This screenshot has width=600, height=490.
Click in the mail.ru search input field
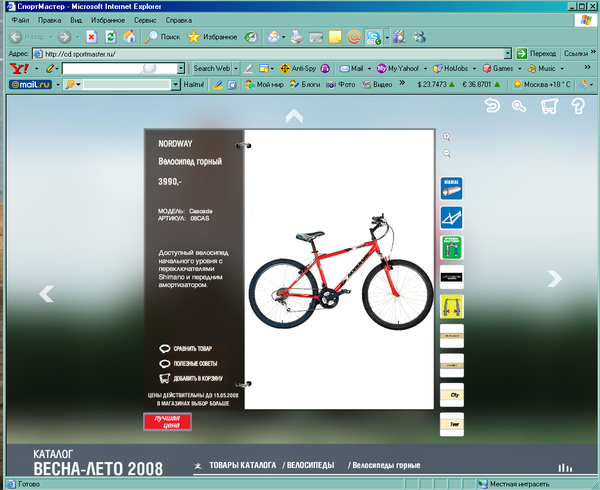point(127,85)
